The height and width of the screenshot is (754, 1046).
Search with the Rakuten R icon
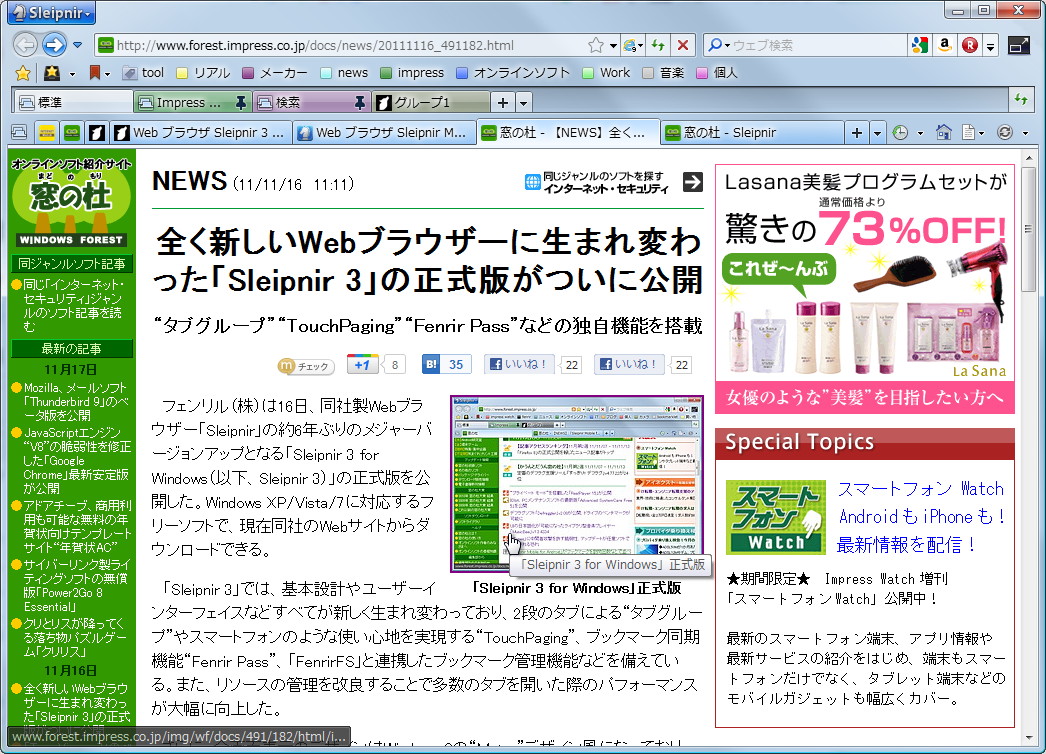[x=969, y=45]
